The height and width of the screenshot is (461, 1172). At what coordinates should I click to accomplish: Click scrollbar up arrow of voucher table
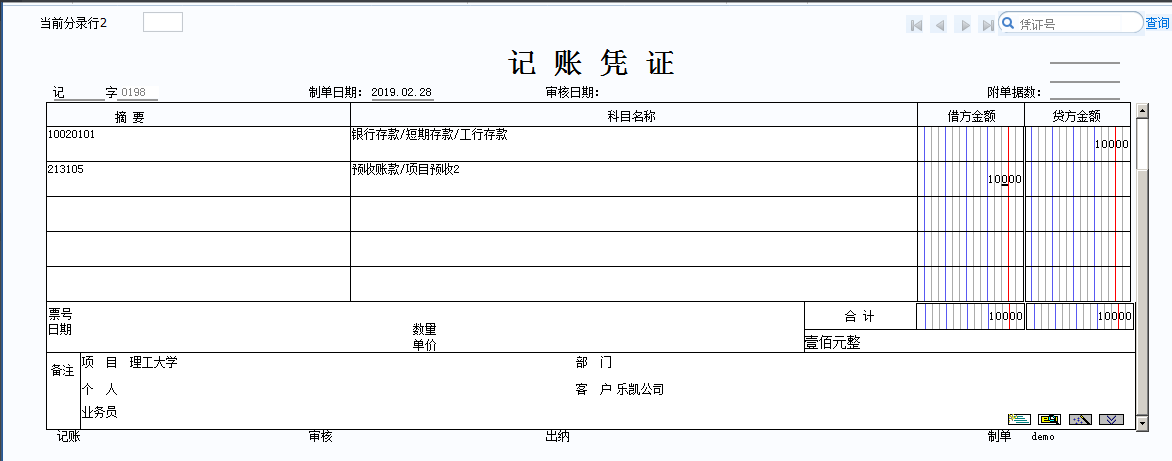pyautogui.click(x=1141, y=111)
